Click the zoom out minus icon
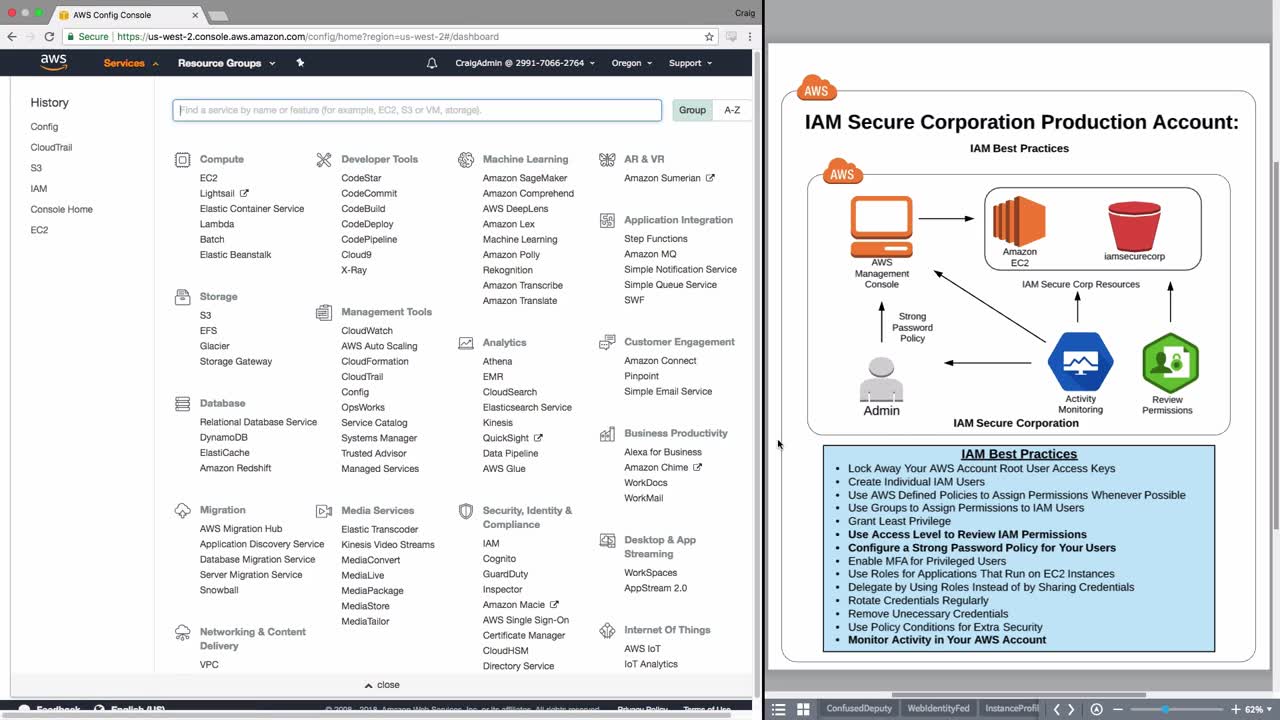1280x720 pixels. (x=1118, y=709)
